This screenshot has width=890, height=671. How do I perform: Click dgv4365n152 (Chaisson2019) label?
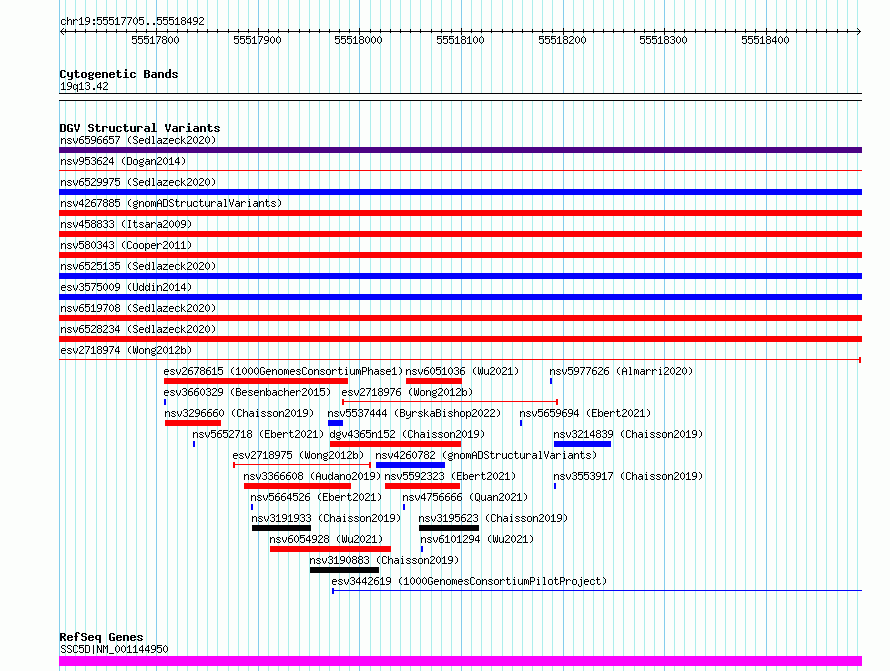(407, 434)
